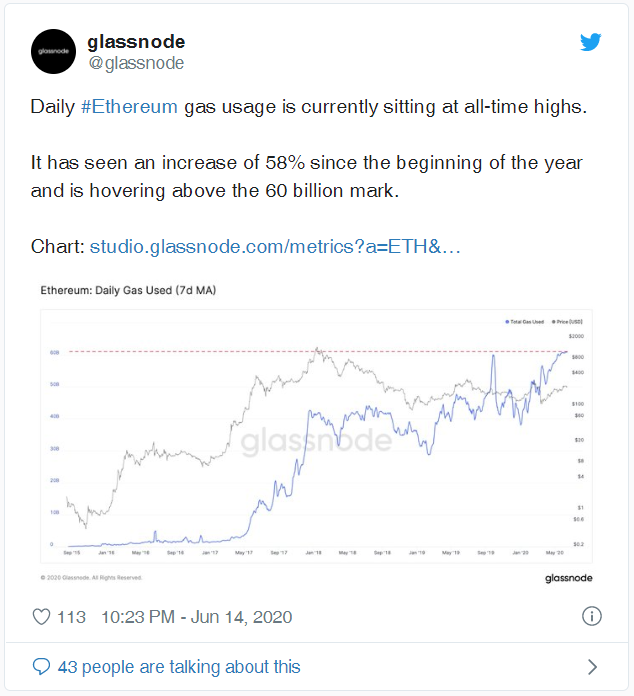The image size is (634, 696).
Task: Click the glassnode logo below the chart
Action: pyautogui.click(x=569, y=578)
